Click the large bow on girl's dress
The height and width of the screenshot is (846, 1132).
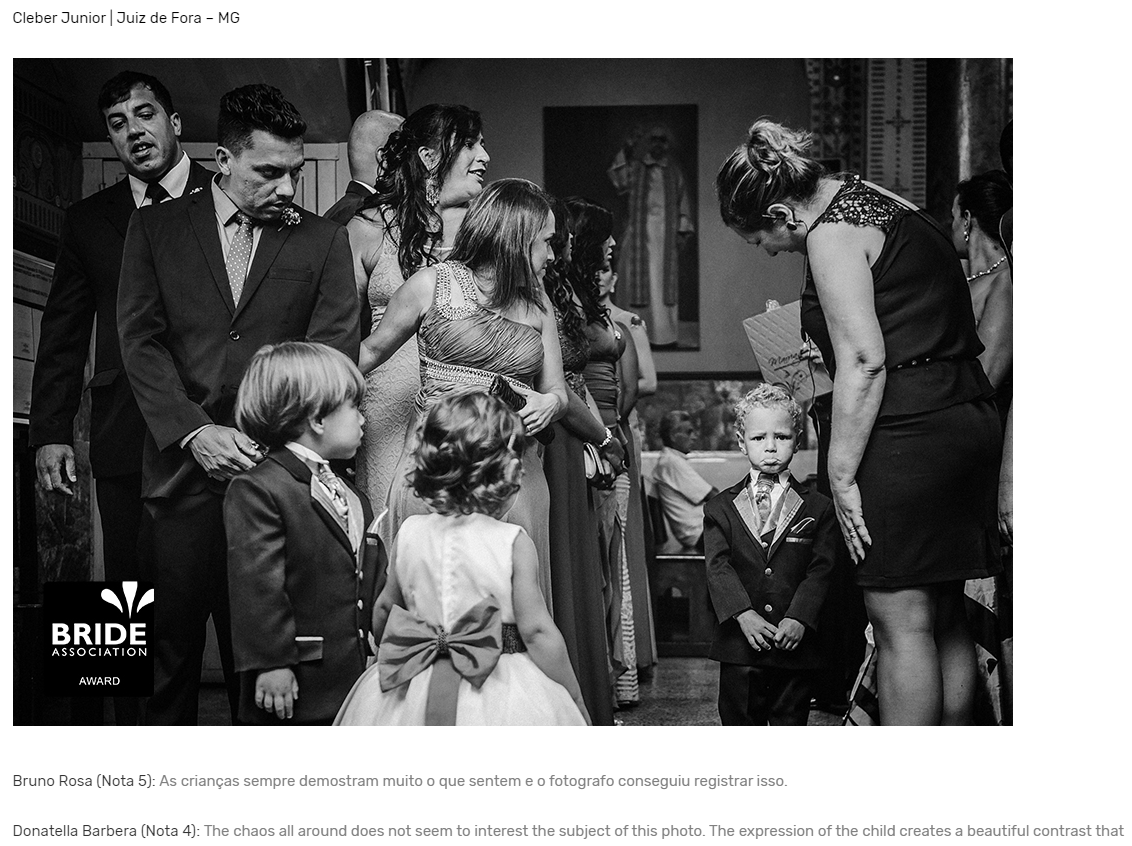(x=440, y=642)
